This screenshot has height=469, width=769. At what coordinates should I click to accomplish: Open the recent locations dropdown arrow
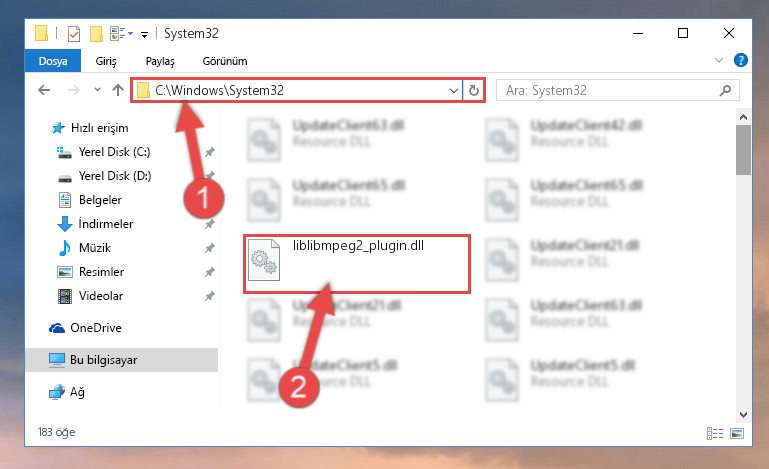[97, 90]
